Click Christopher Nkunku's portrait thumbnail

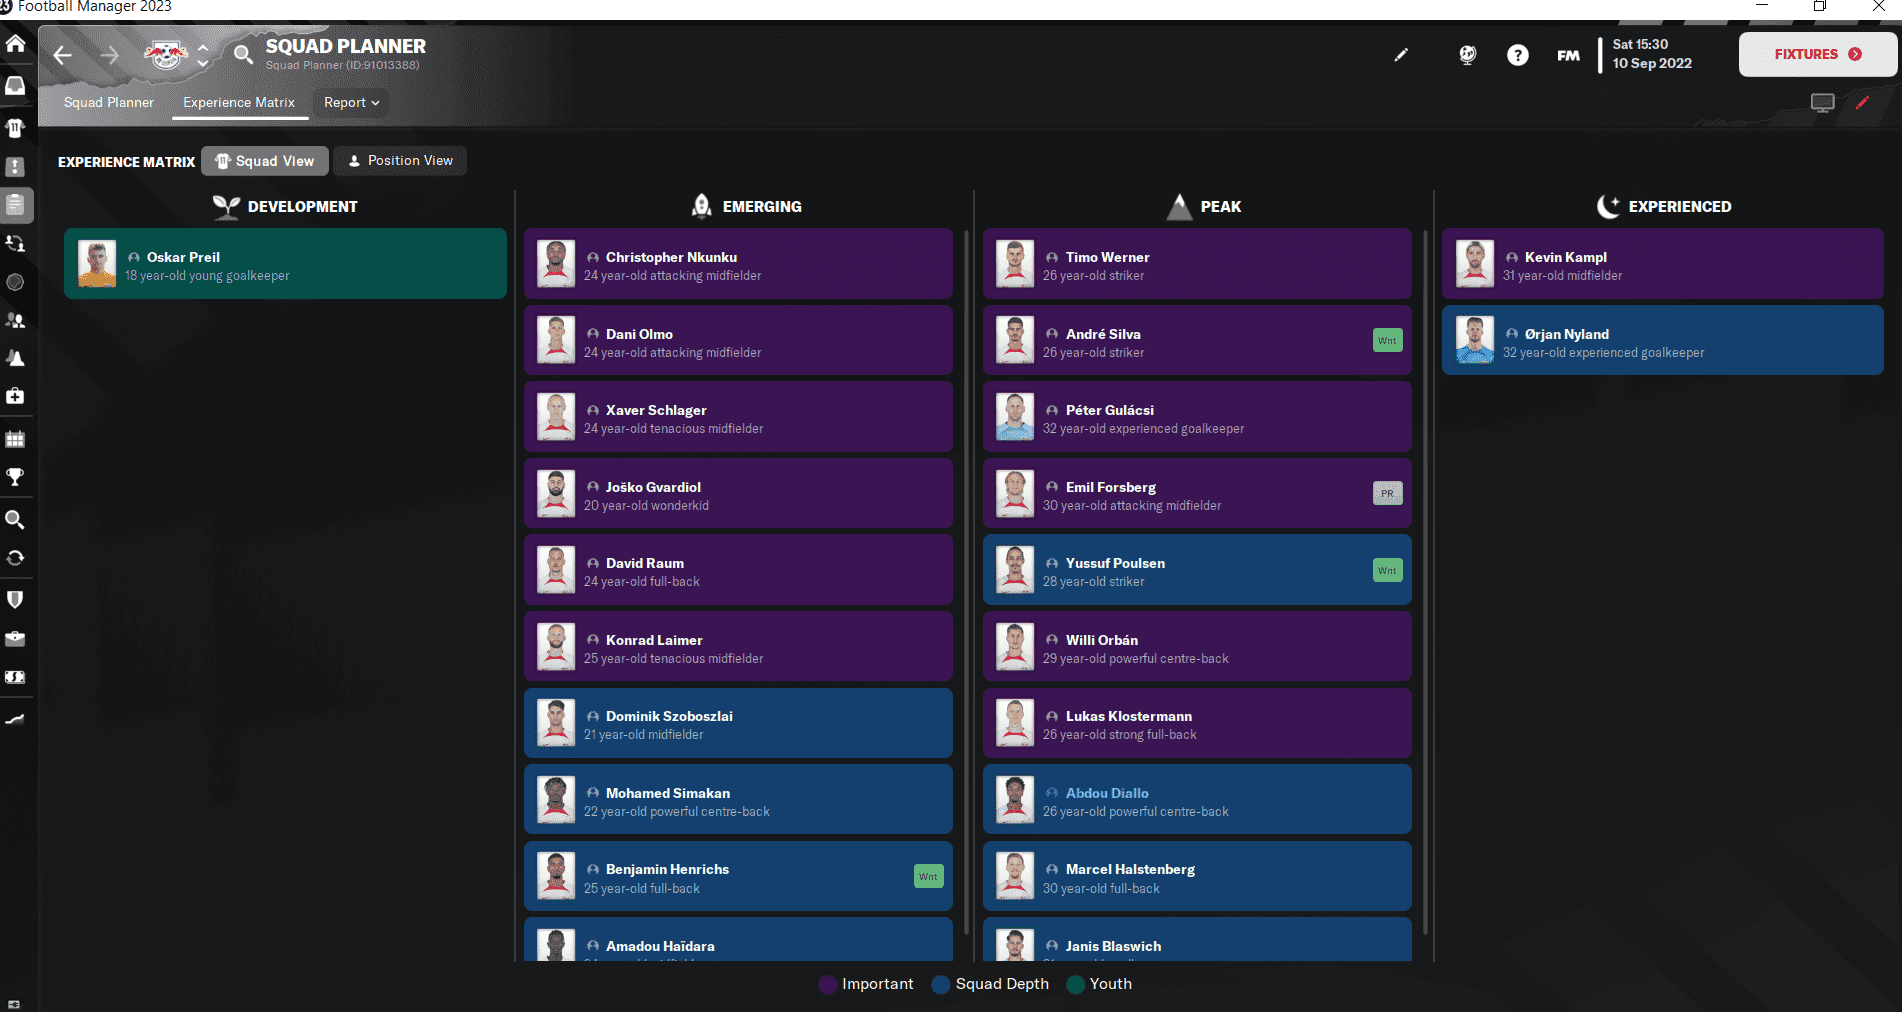[556, 264]
